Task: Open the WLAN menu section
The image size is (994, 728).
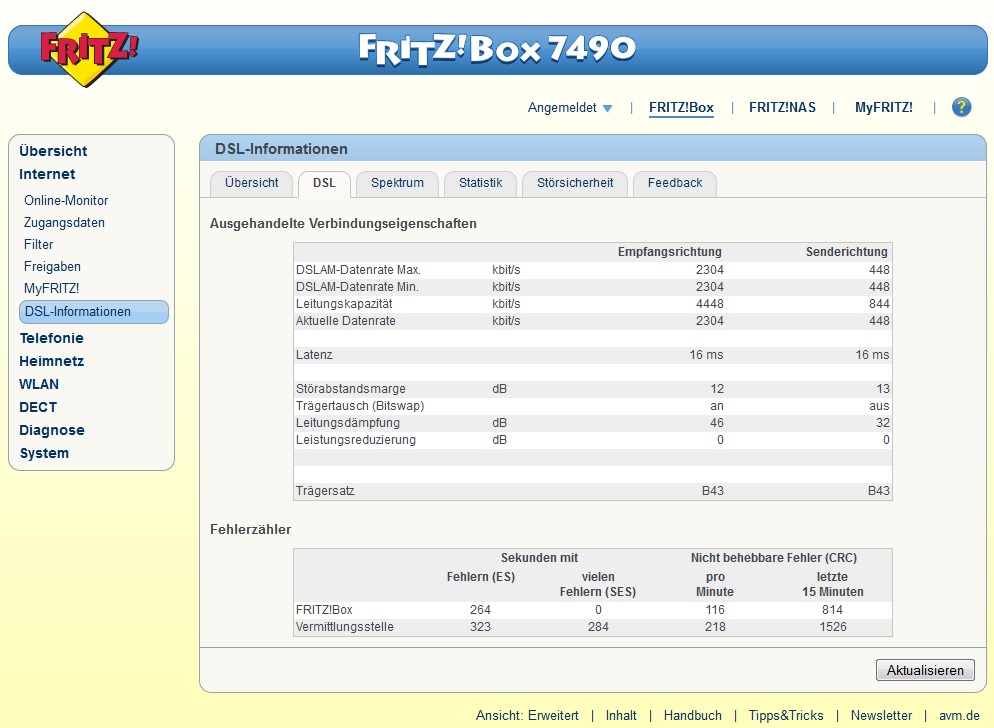Action: pyautogui.click(x=39, y=384)
